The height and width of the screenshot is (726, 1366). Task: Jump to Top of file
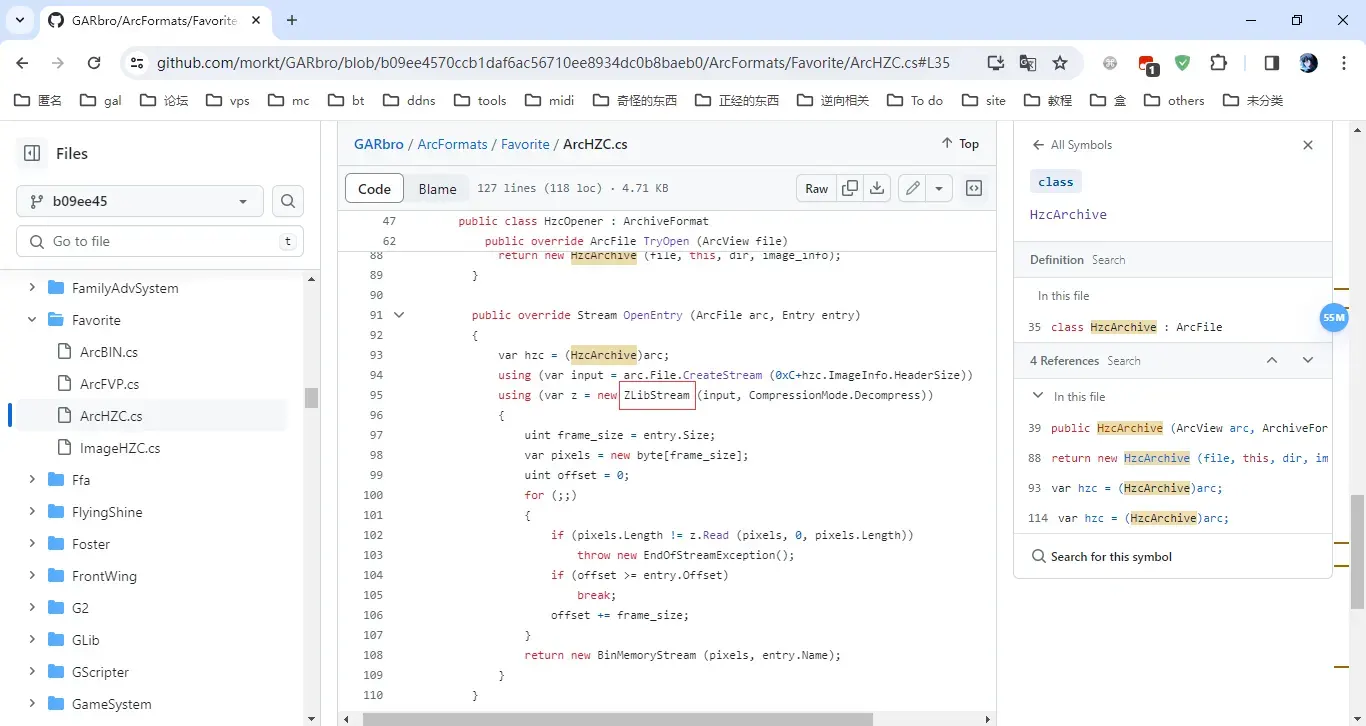click(x=960, y=144)
